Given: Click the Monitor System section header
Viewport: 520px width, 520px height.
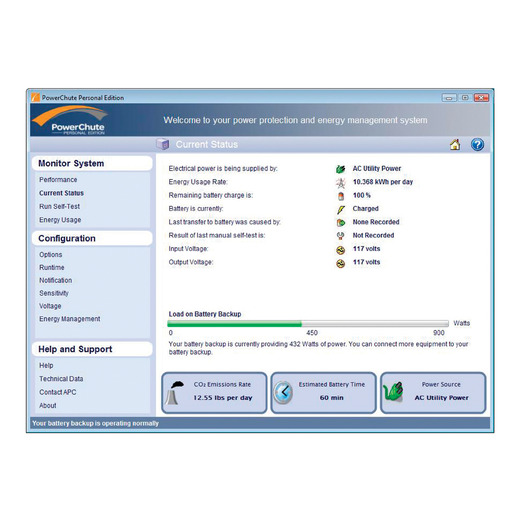Looking at the screenshot, I should pos(92,163).
